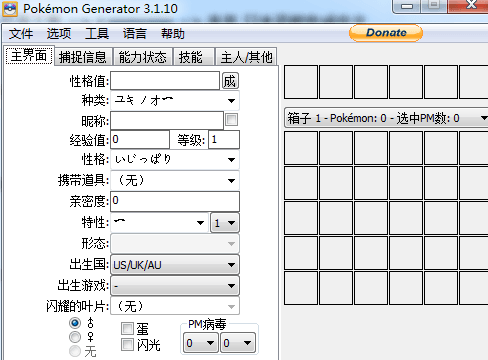Expand the 出生游戏 origin game dropdown
The width and height of the screenshot is (488, 360).
coord(175,286)
